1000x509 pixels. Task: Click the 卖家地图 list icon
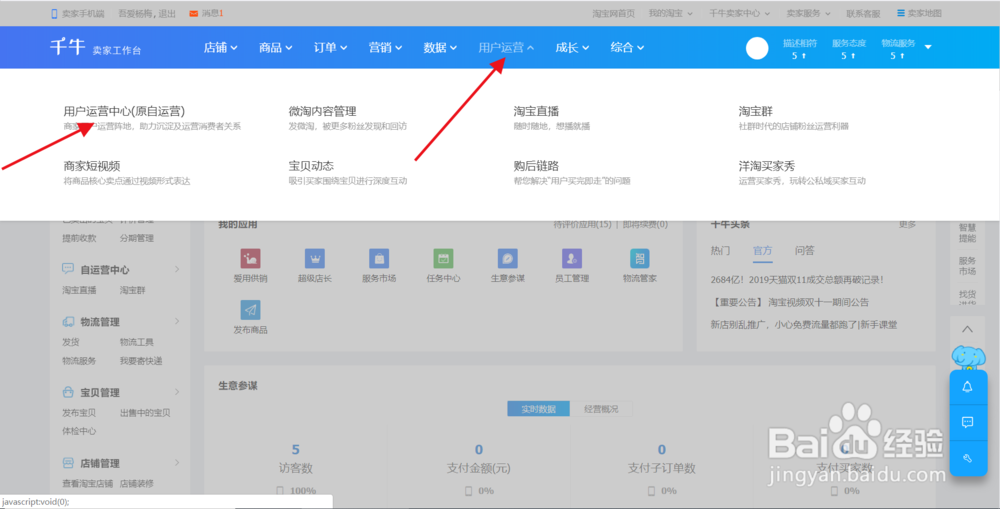click(901, 13)
